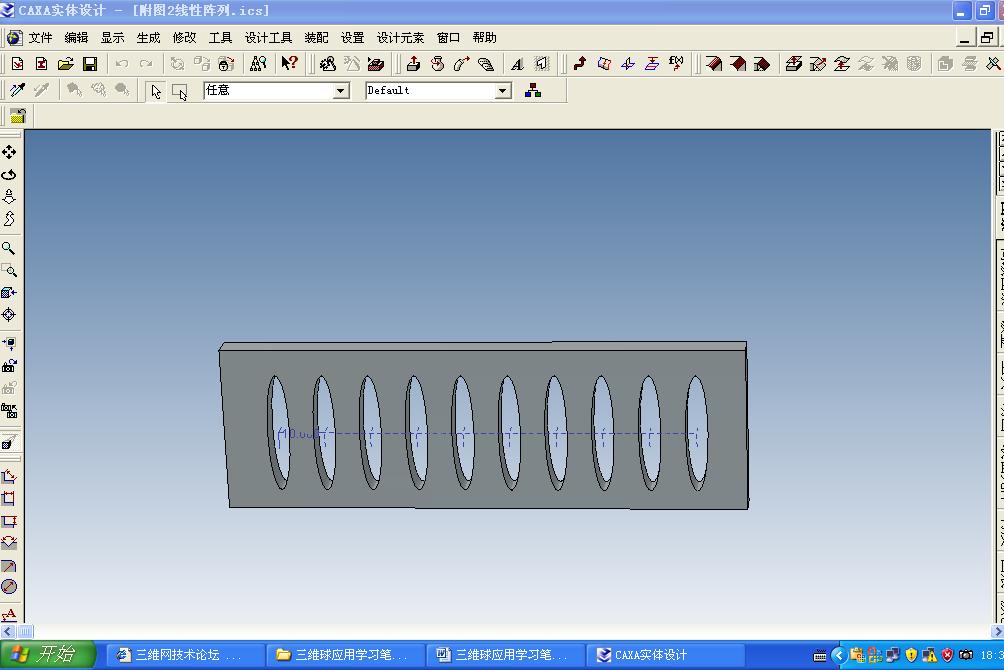
Task: Open the 工具 menu
Action: coord(220,38)
